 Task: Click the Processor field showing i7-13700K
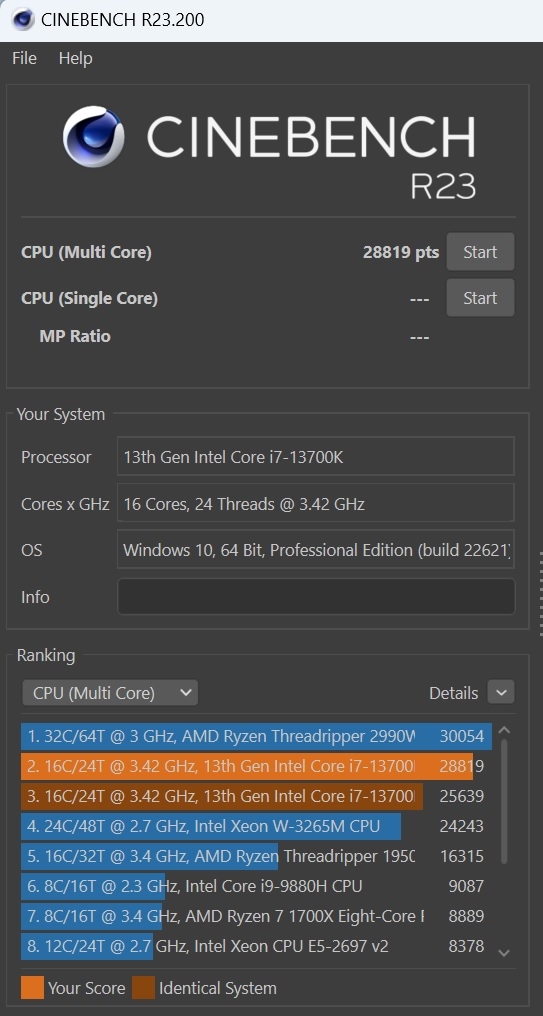(x=316, y=456)
